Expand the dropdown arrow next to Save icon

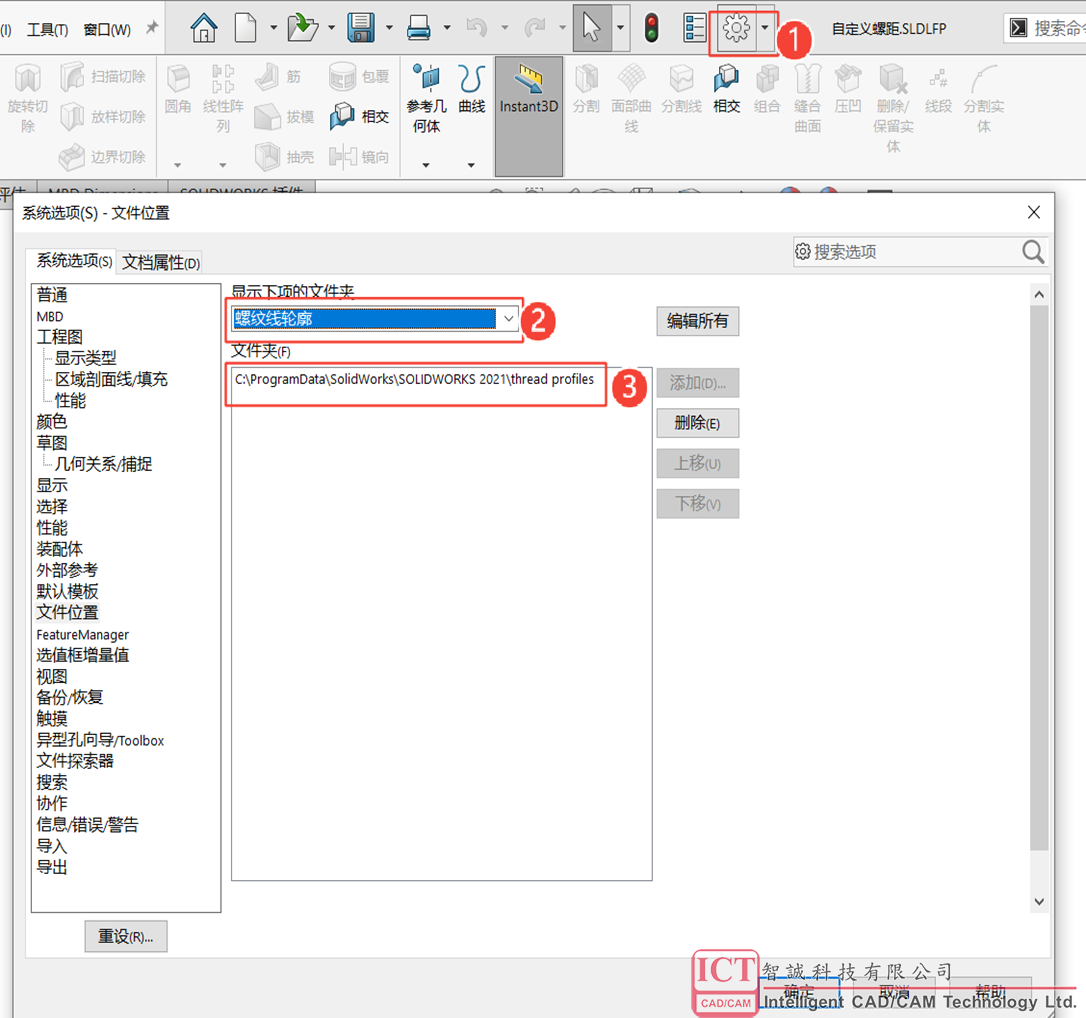(389, 28)
